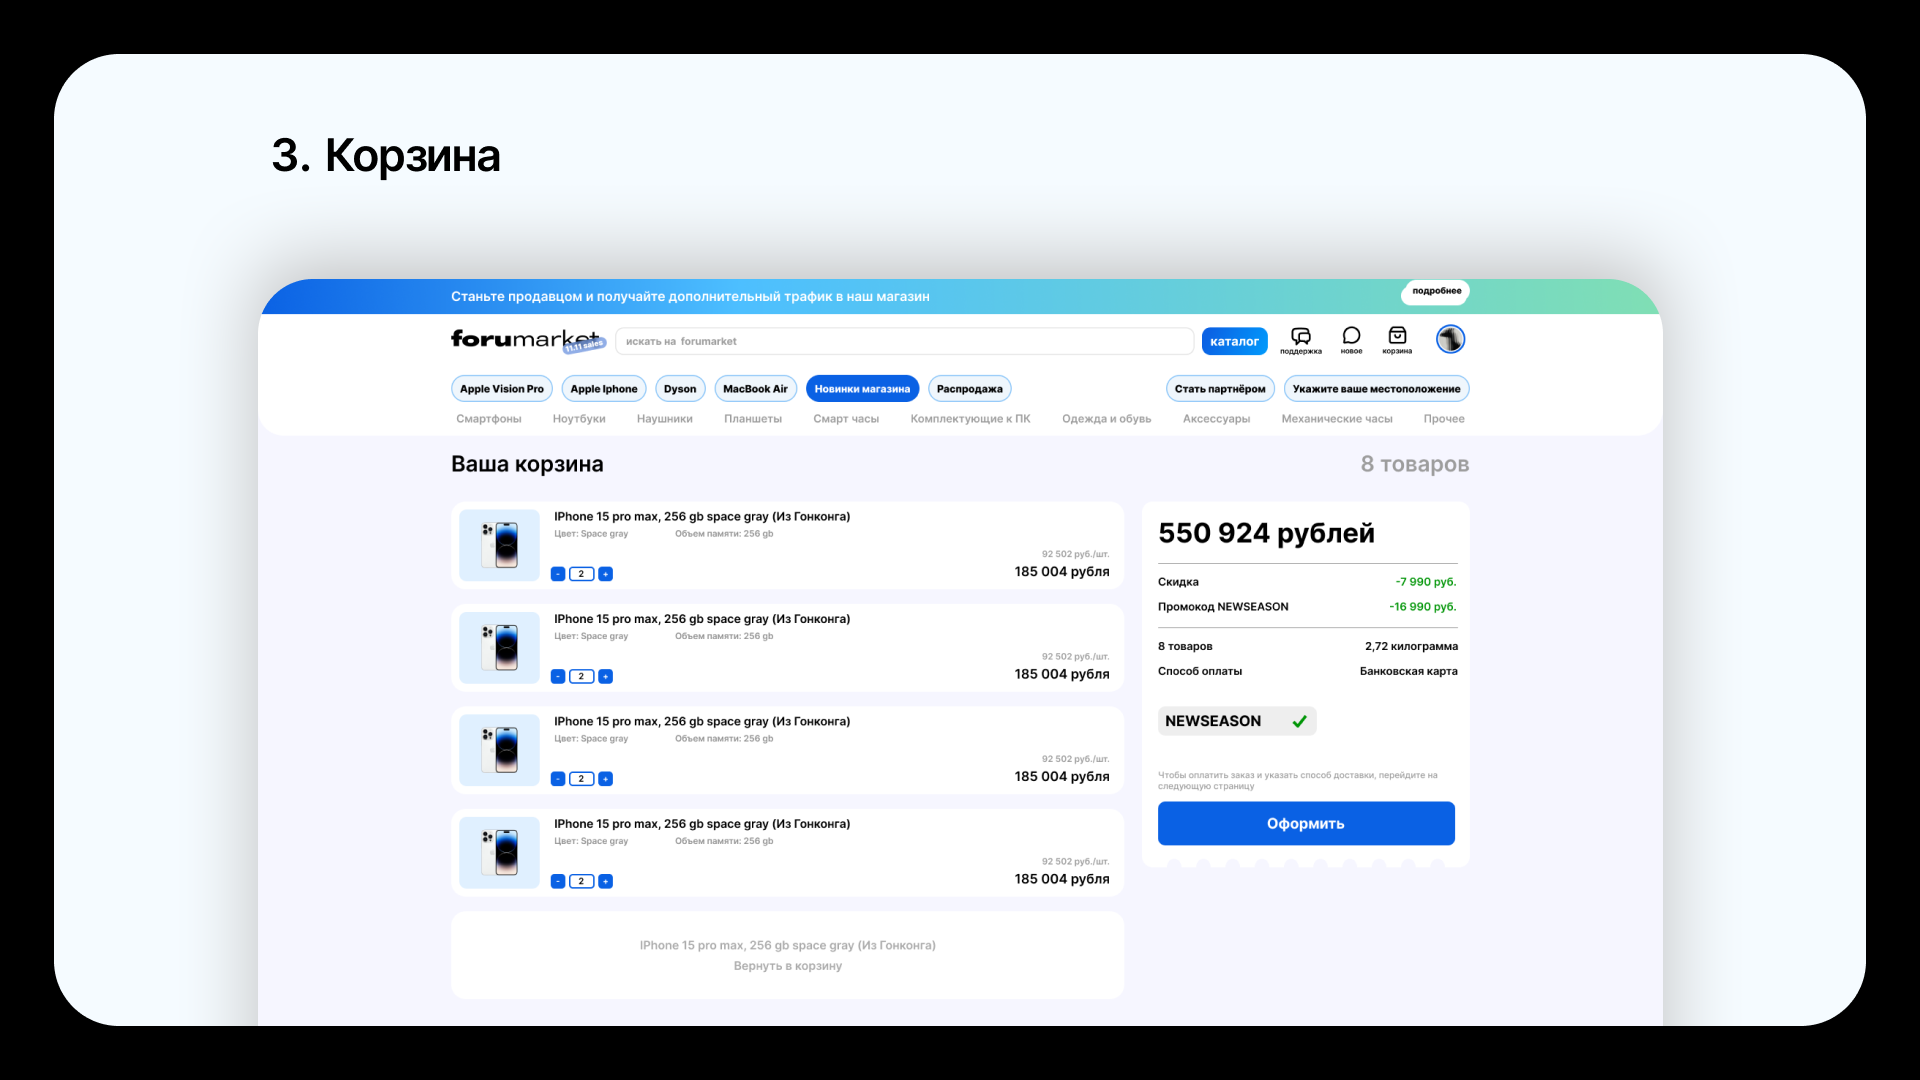The image size is (1920, 1080).
Task: Open the shopping cart icon
Action: (x=1397, y=338)
